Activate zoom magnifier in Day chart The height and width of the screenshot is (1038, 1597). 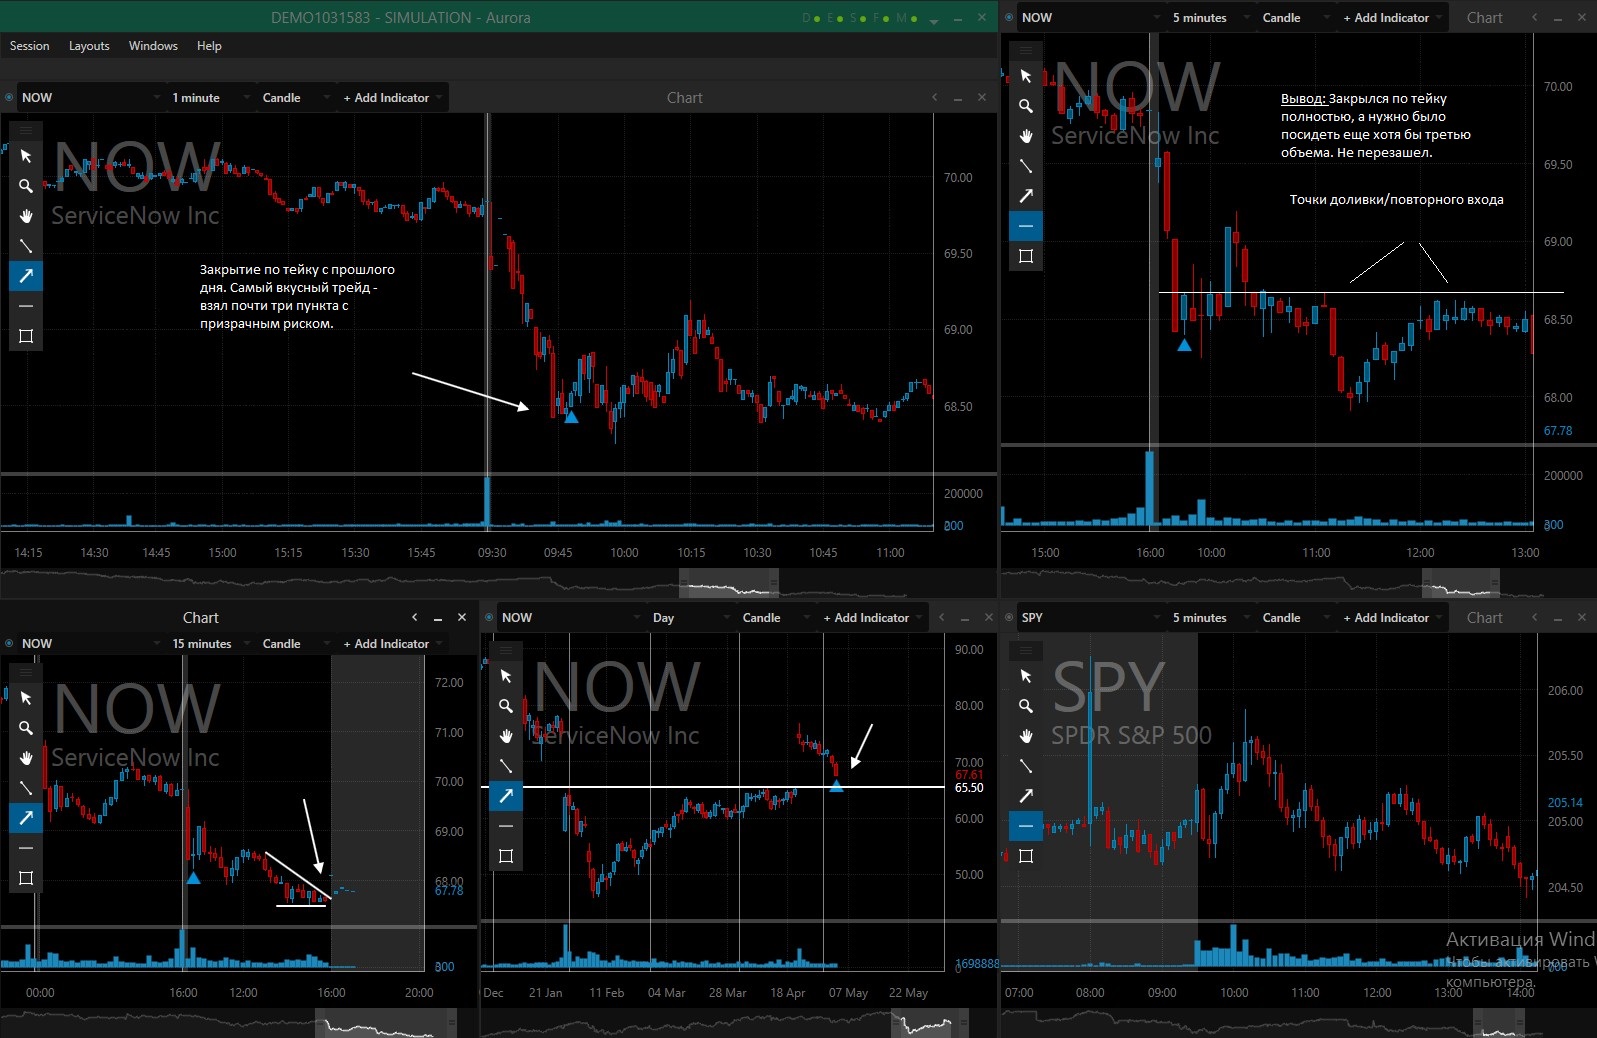(x=506, y=706)
